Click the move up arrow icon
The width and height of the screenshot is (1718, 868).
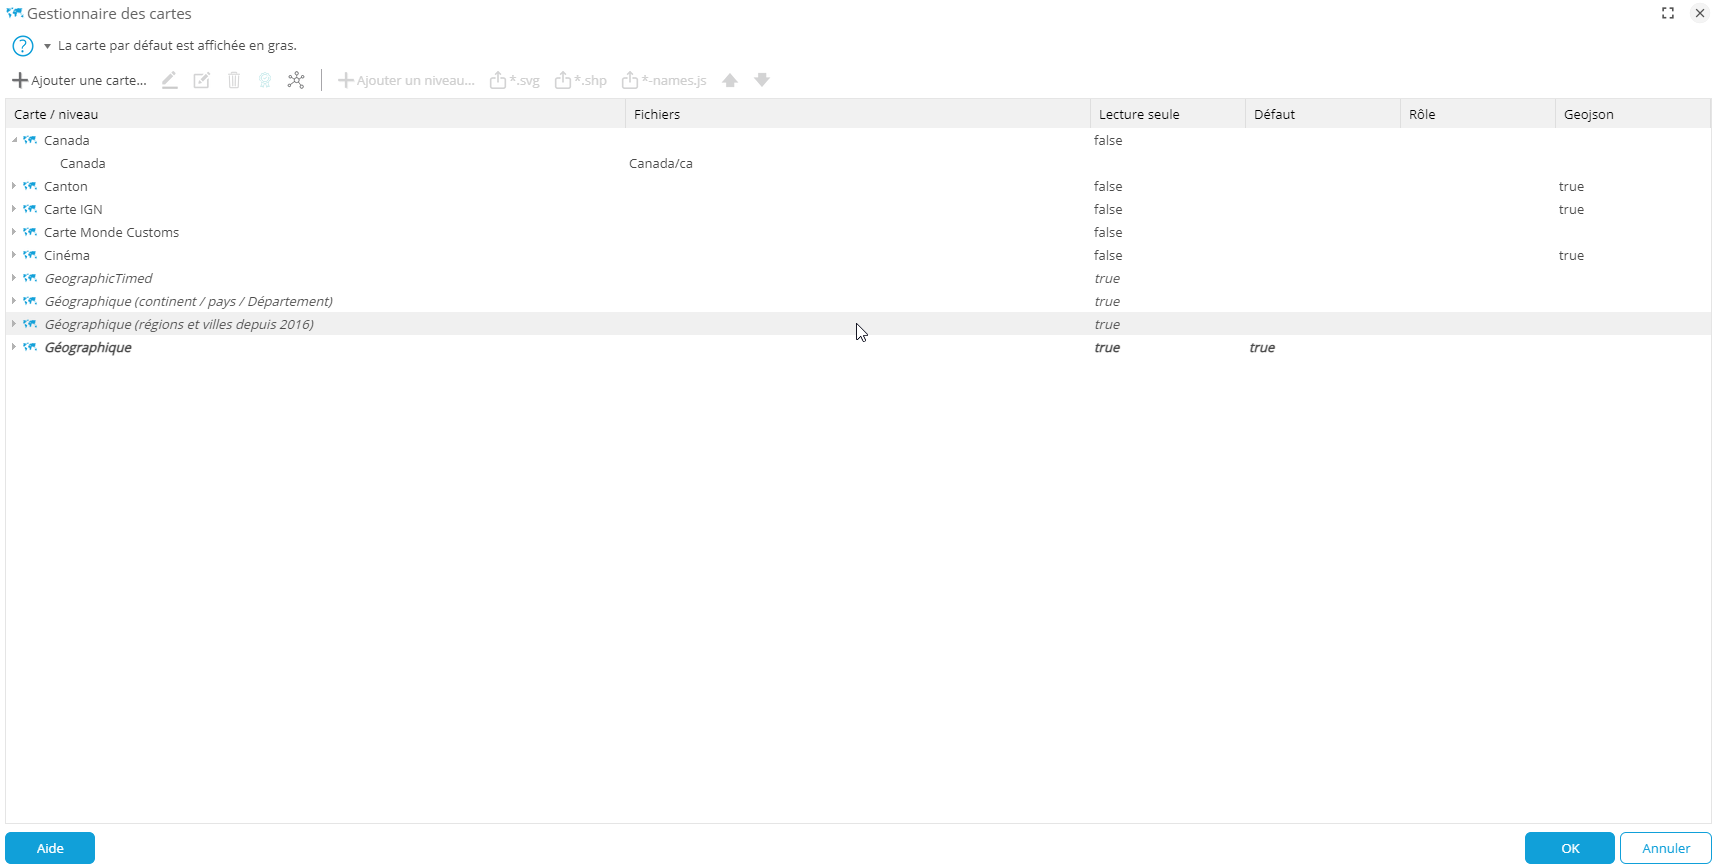730,80
